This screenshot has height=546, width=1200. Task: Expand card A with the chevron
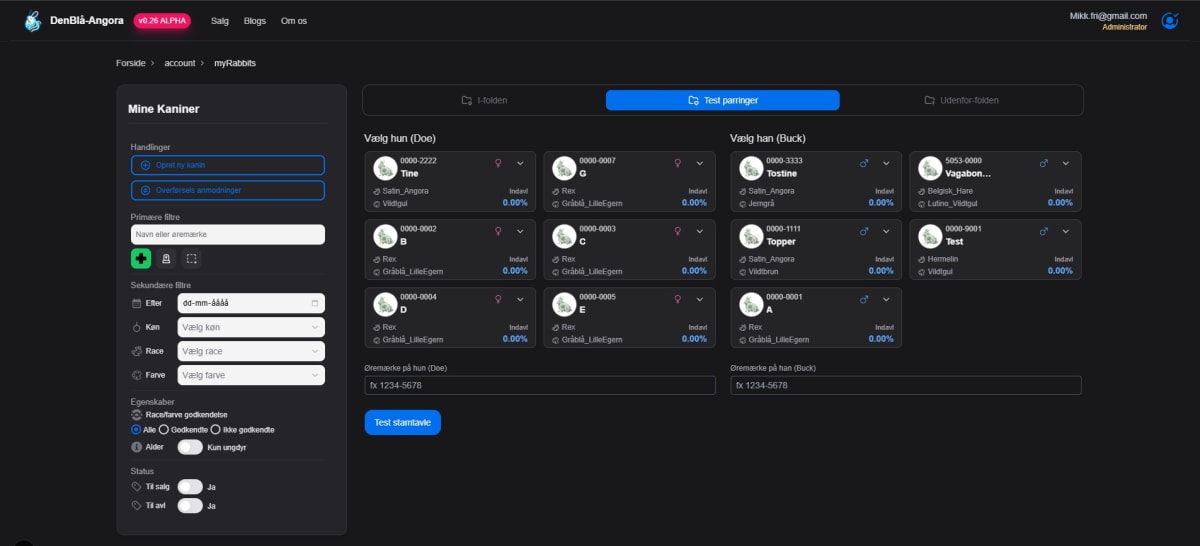click(886, 299)
